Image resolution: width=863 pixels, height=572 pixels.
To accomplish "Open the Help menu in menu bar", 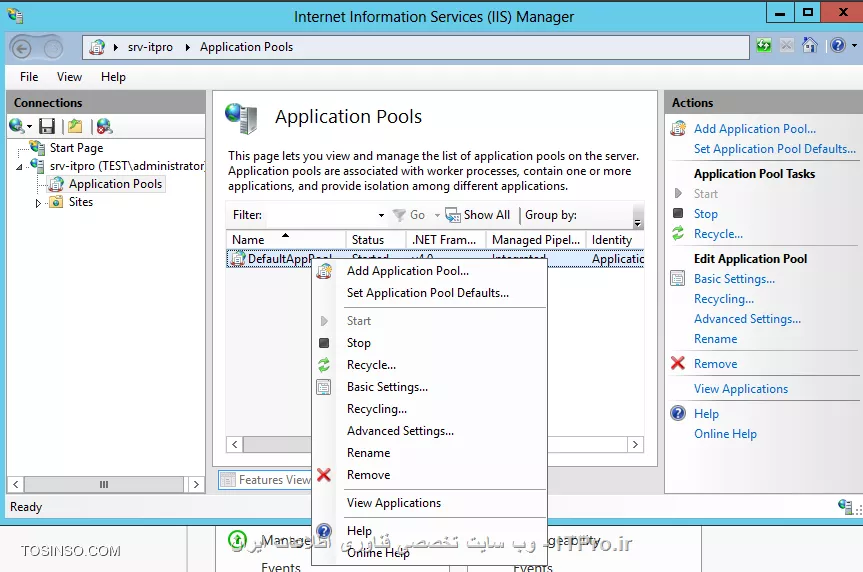I will click(113, 77).
